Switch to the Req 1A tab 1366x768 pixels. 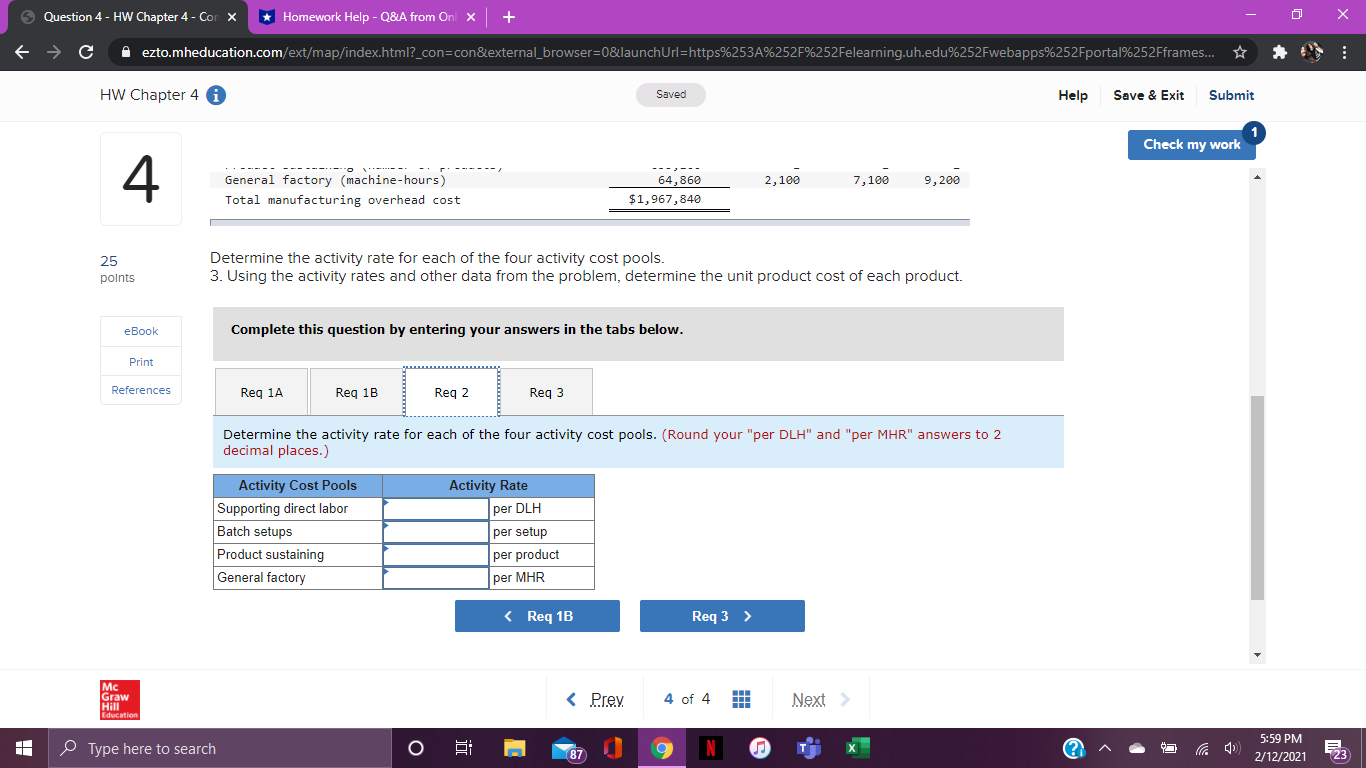(262, 392)
